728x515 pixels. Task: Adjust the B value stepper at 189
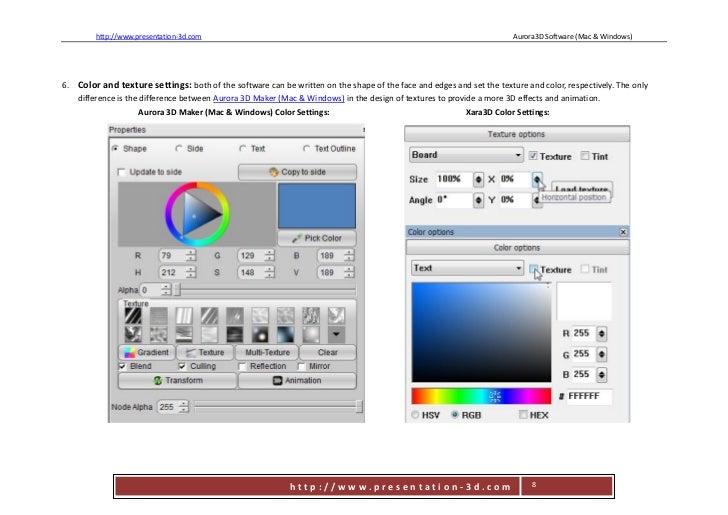(349, 255)
